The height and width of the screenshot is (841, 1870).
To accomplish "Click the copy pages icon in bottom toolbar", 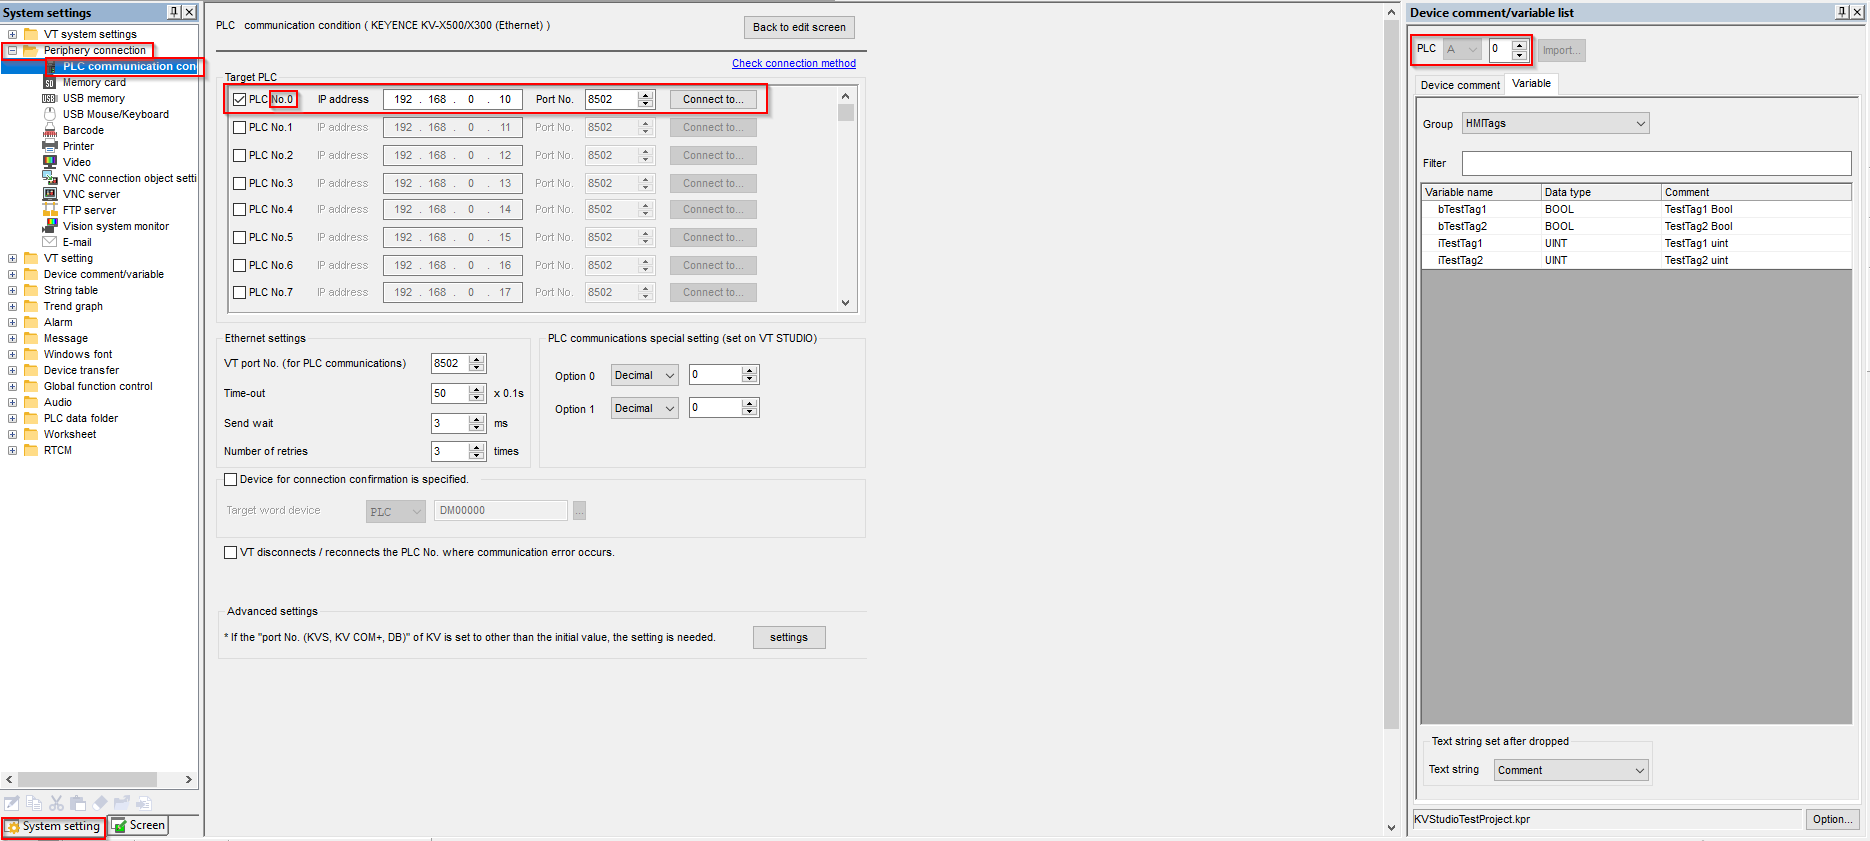I will [x=34, y=803].
